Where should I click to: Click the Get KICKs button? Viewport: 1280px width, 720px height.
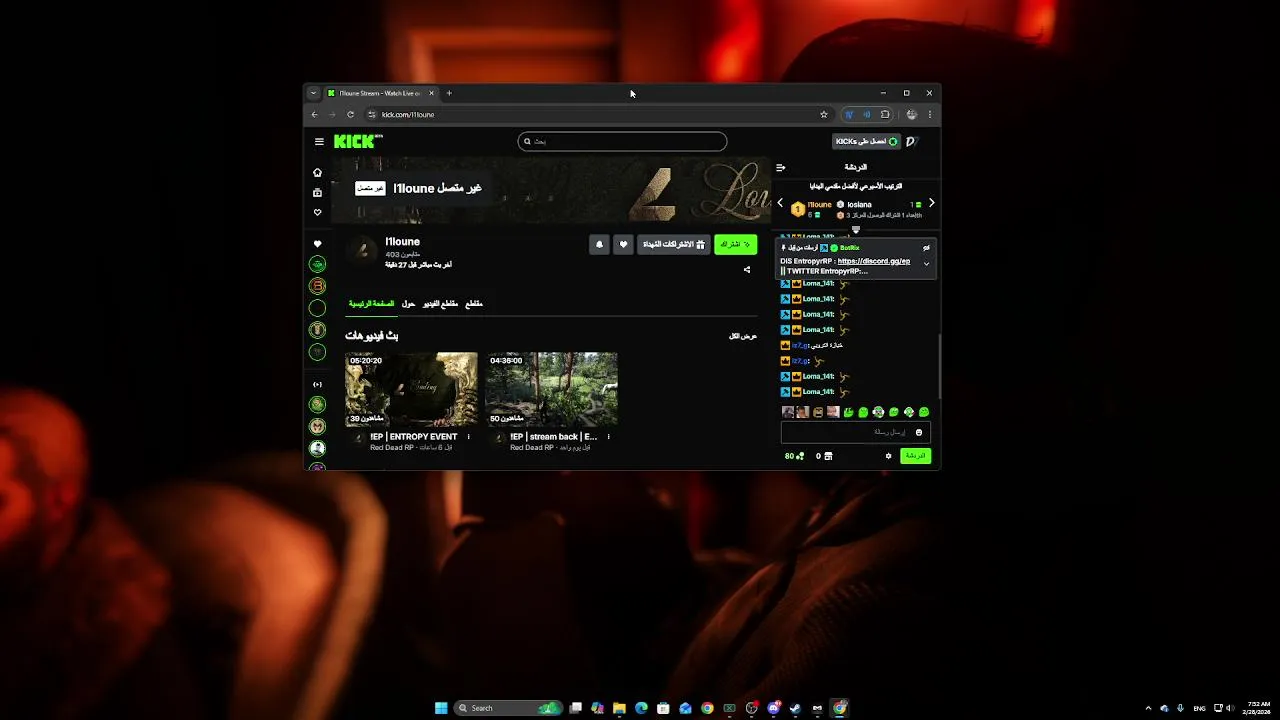pyautogui.click(x=866, y=142)
